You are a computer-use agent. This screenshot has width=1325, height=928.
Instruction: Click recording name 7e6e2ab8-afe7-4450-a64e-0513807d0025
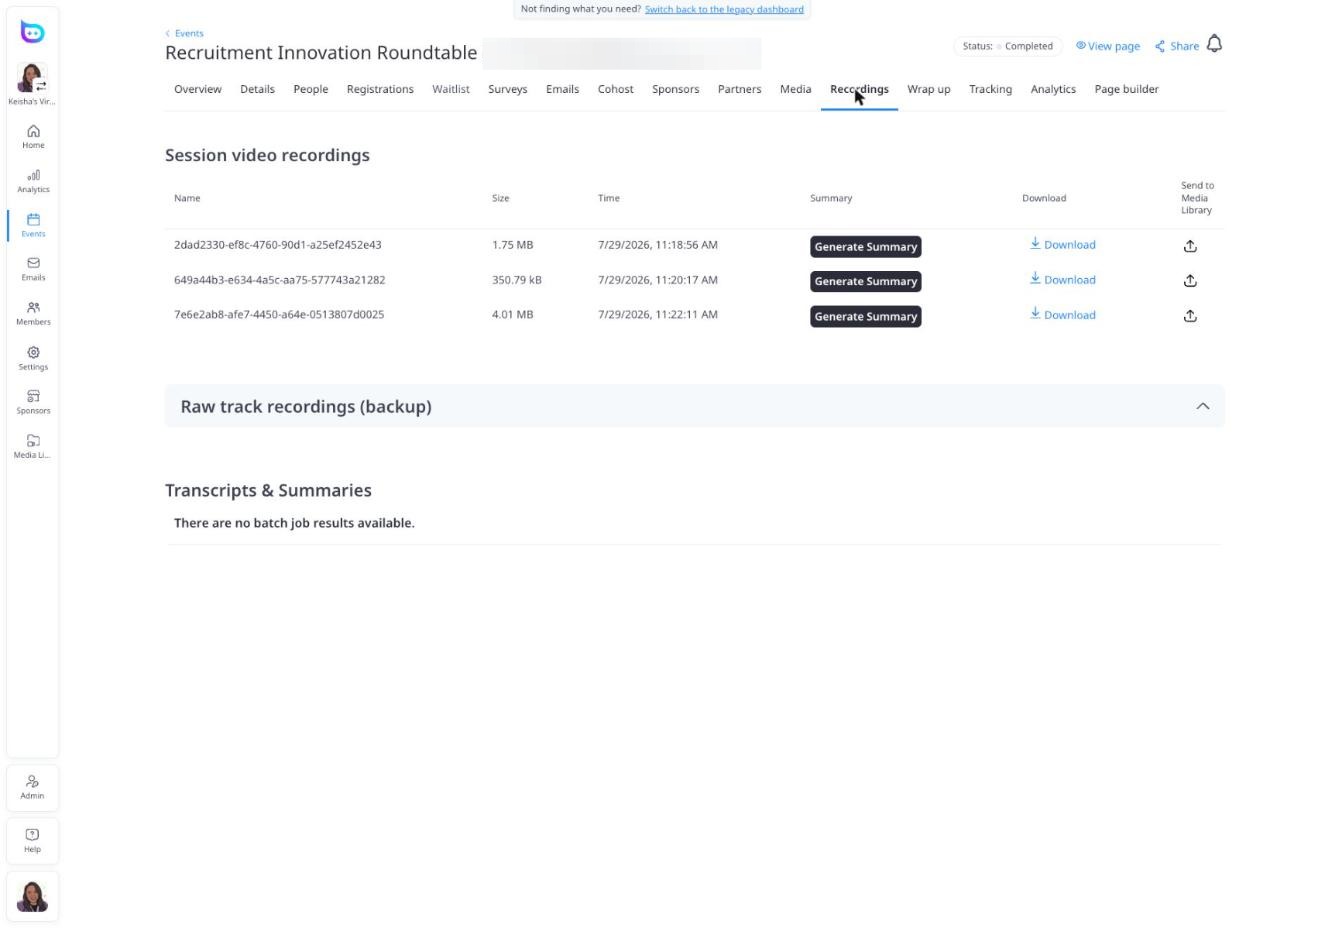pos(279,314)
